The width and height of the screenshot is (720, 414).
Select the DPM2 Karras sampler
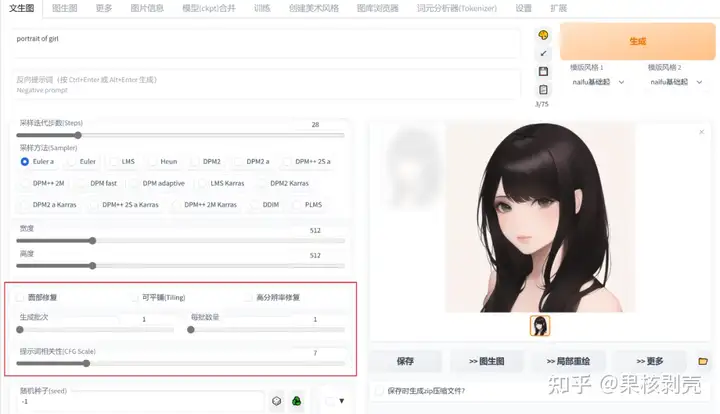283,183
